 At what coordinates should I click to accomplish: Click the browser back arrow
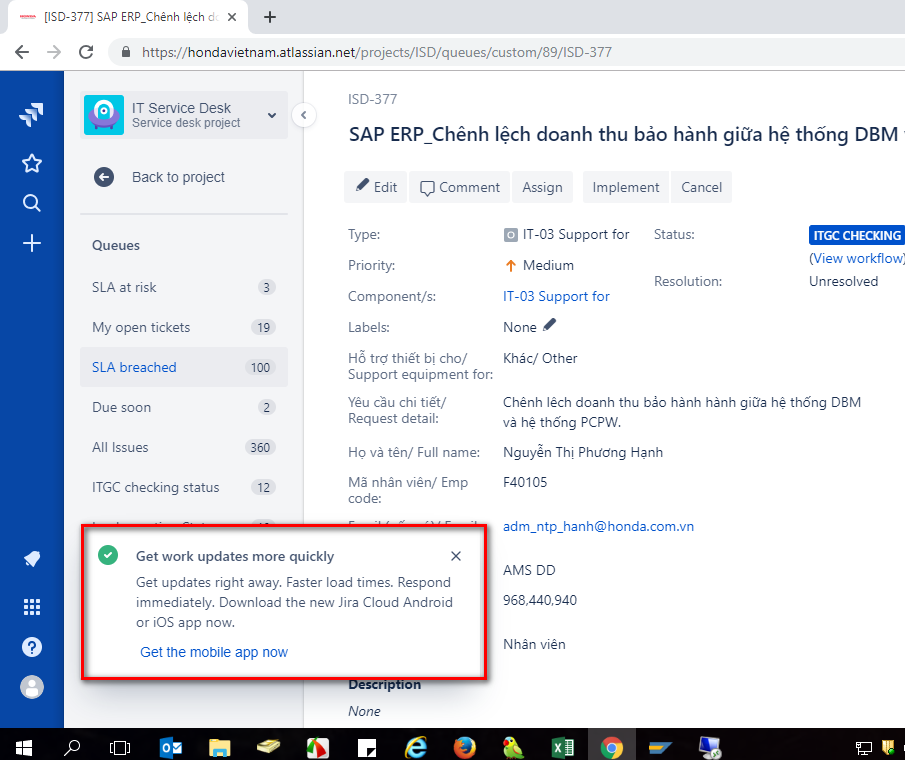pos(22,53)
